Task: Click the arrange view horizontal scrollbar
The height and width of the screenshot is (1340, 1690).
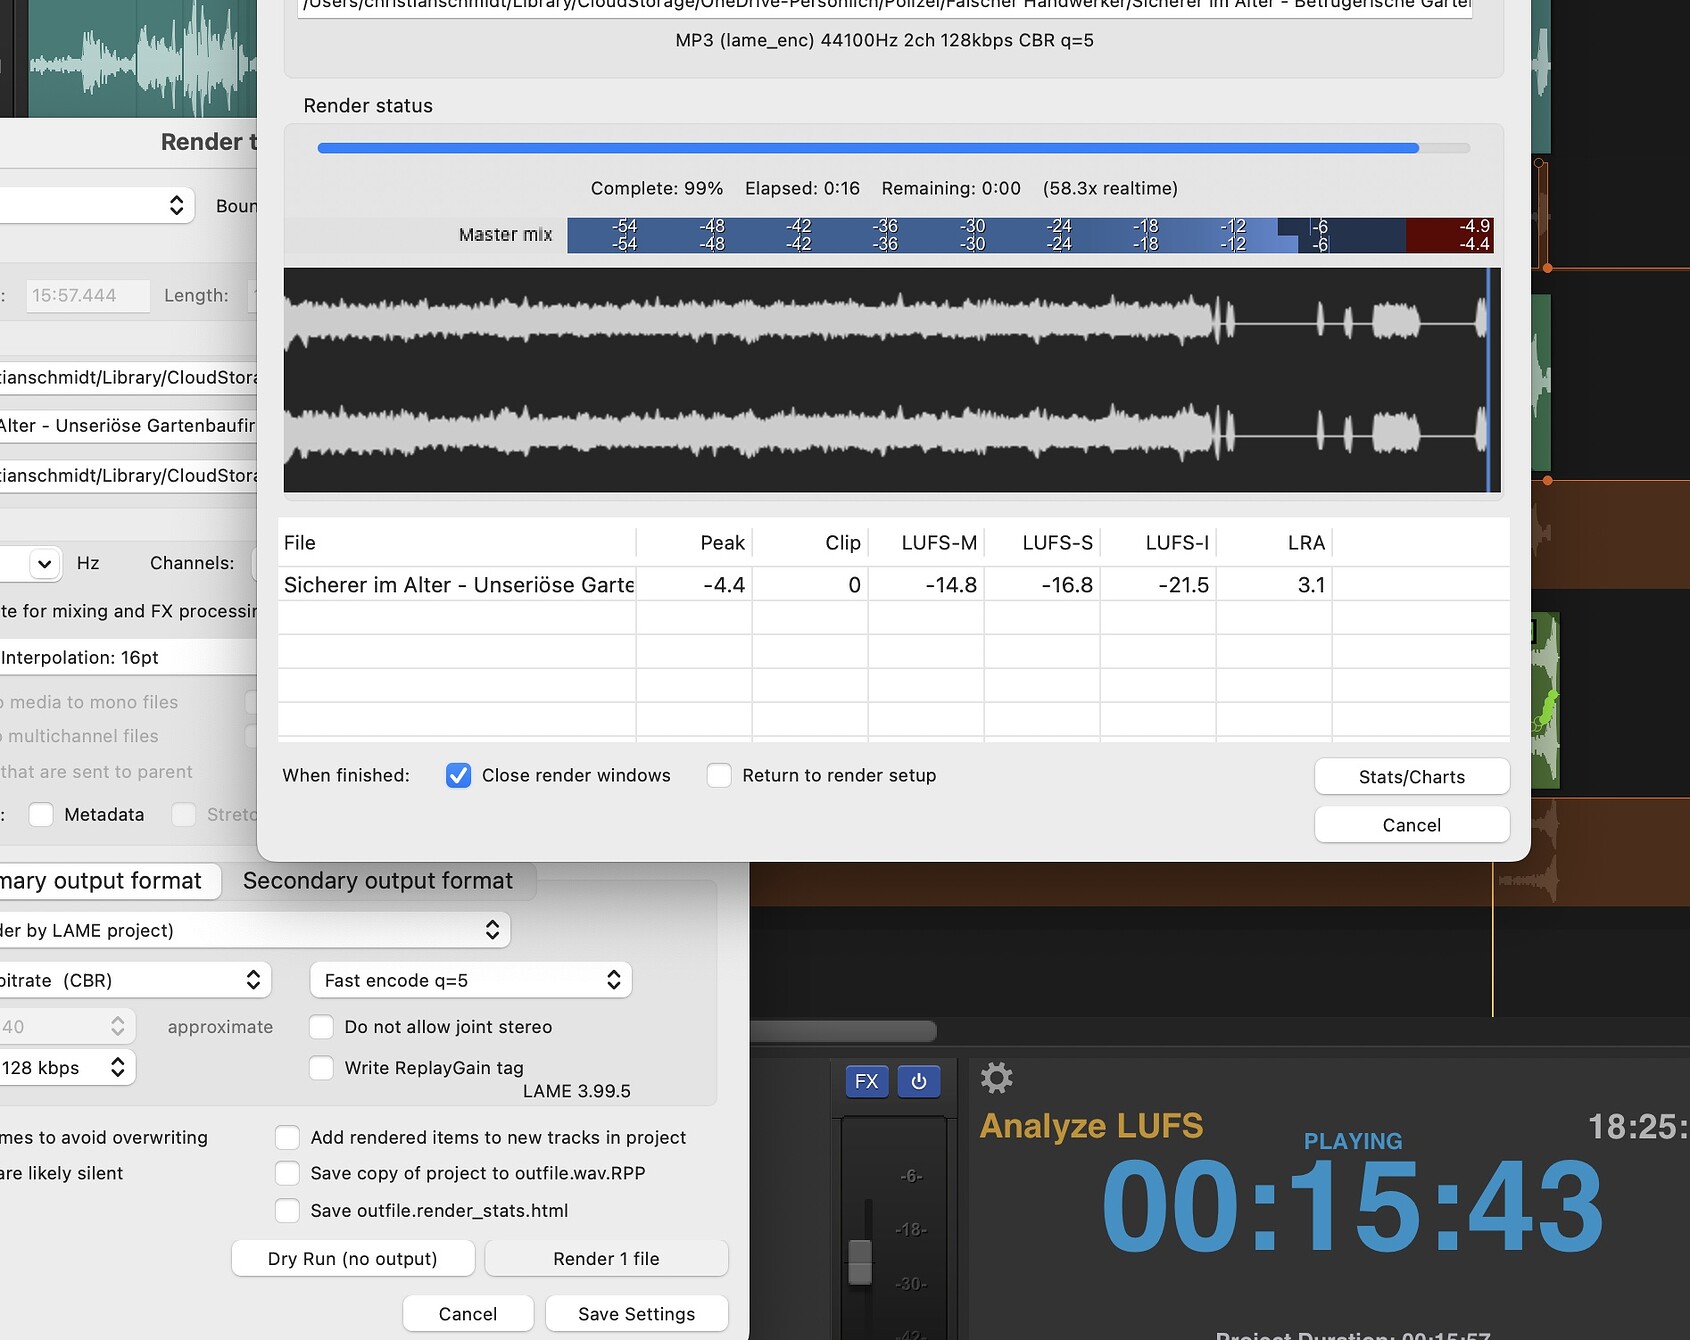Action: click(843, 1031)
